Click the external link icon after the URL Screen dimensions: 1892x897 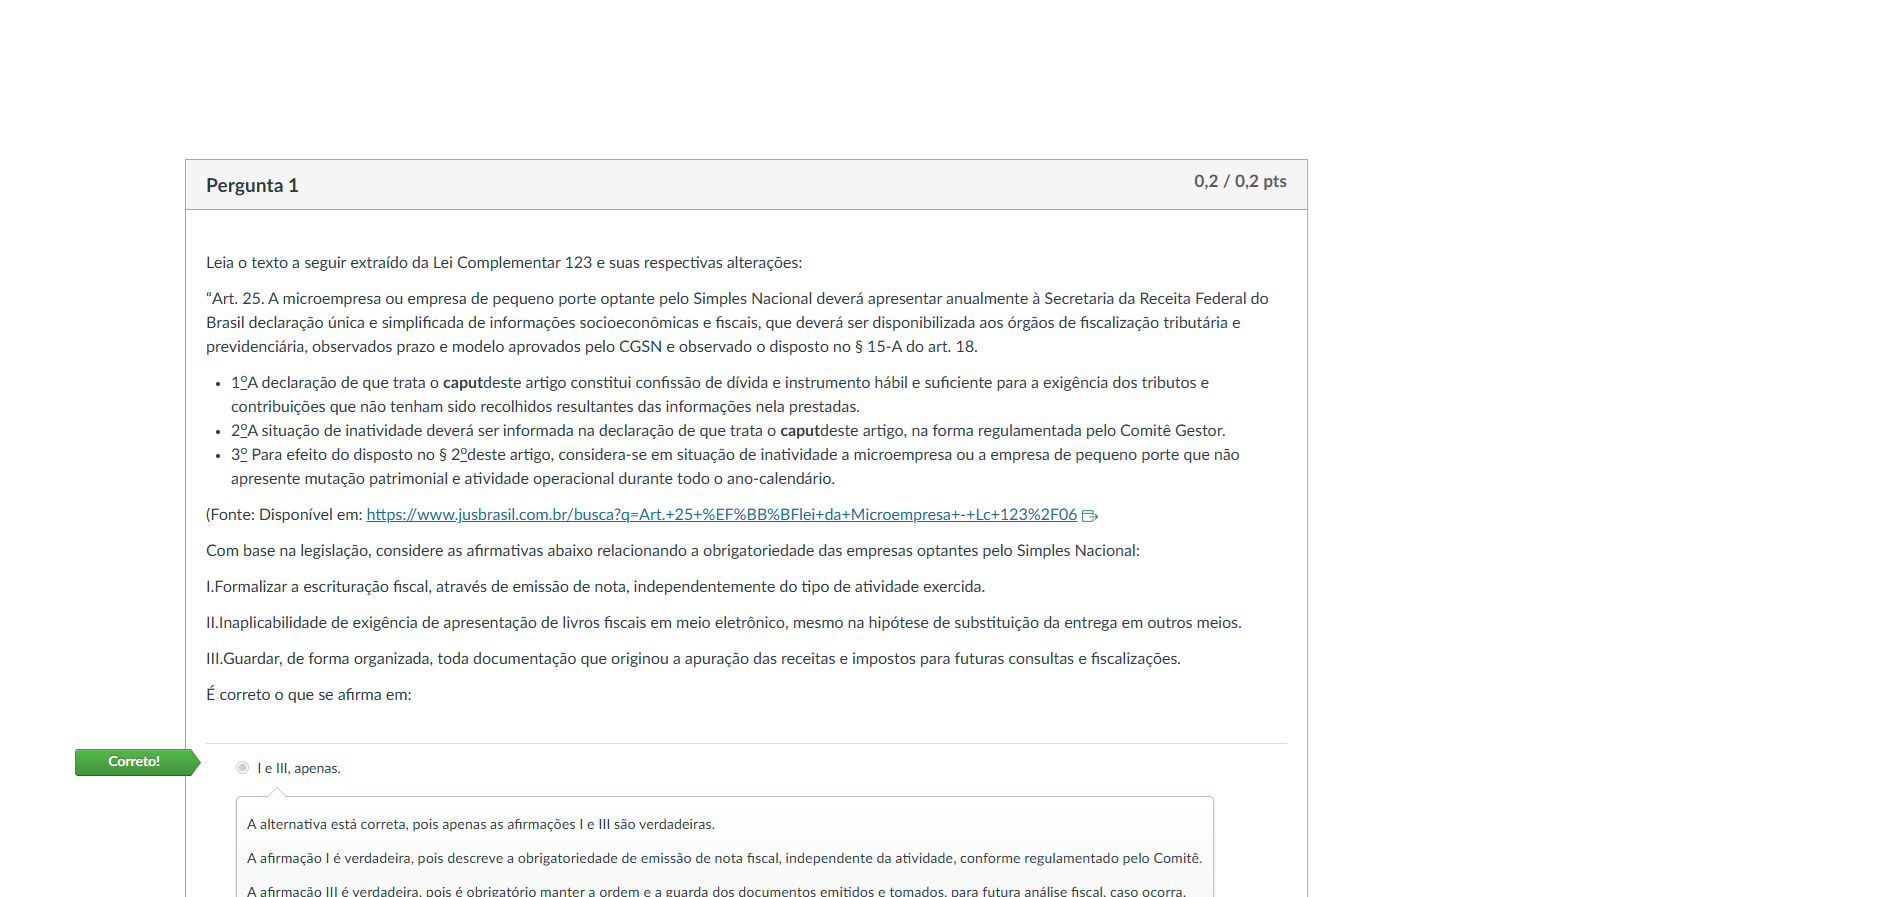(x=1090, y=516)
